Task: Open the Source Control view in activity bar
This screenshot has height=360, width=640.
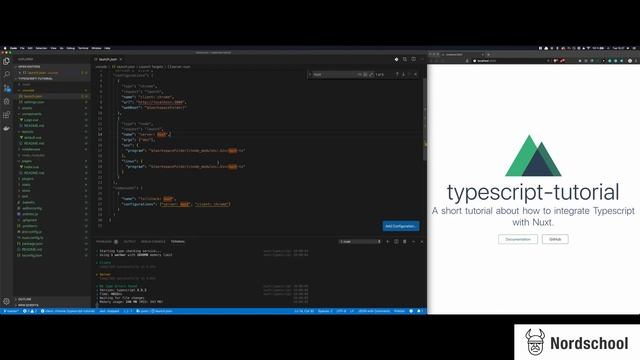Action: (7, 88)
